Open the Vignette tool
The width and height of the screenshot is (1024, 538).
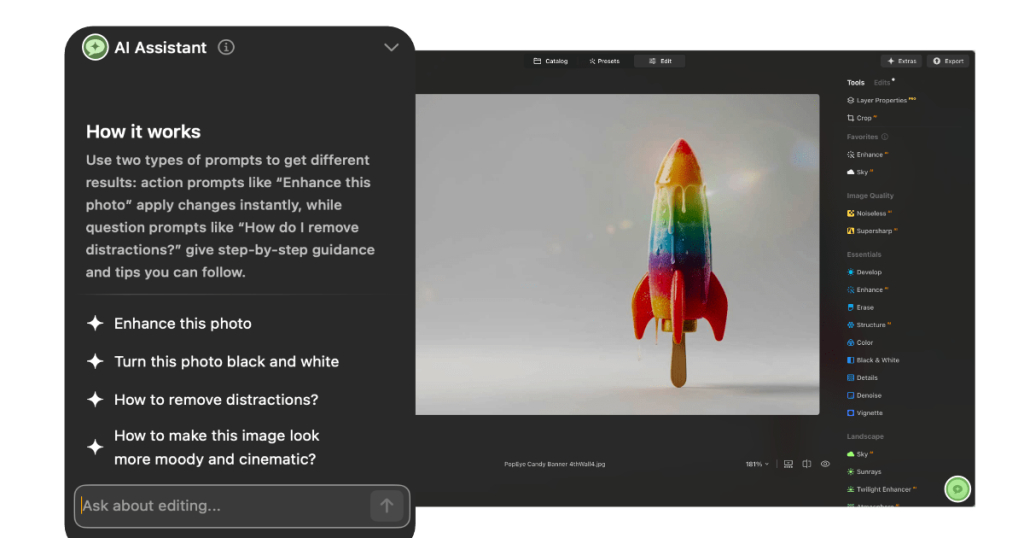[x=865, y=413]
